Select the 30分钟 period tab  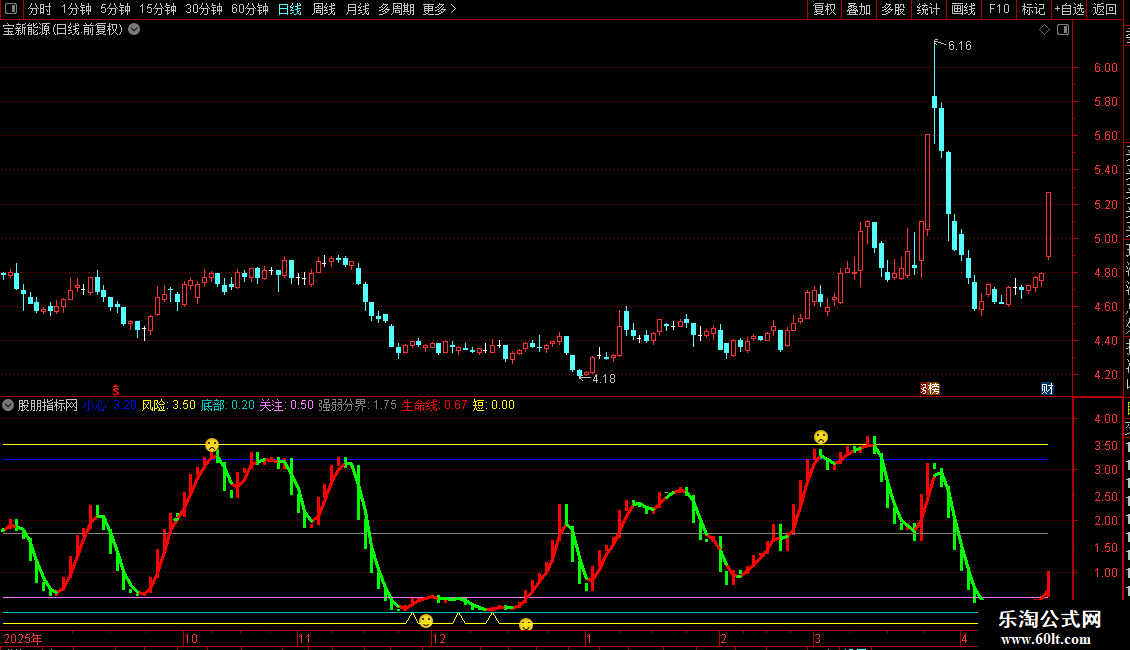point(204,9)
